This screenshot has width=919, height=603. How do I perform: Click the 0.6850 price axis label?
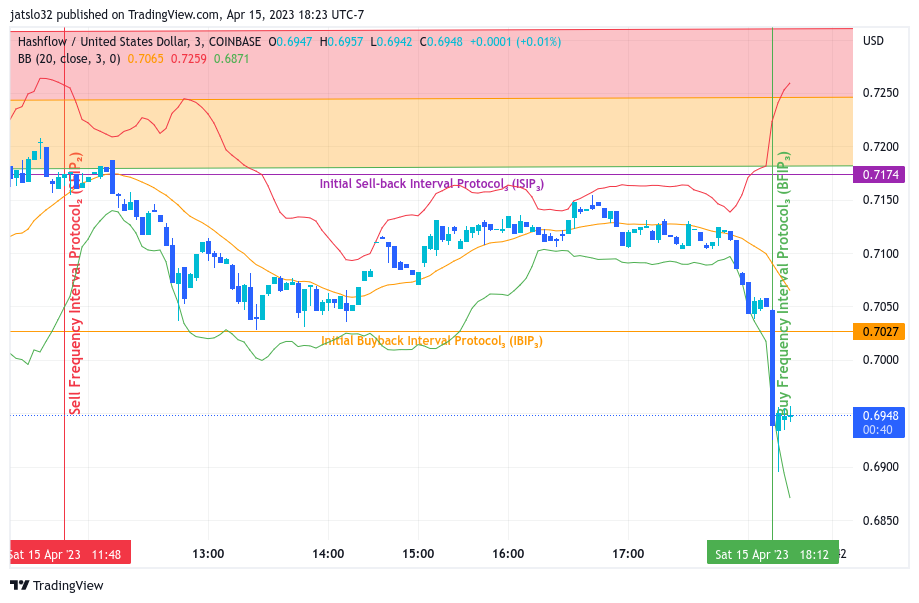point(881,520)
